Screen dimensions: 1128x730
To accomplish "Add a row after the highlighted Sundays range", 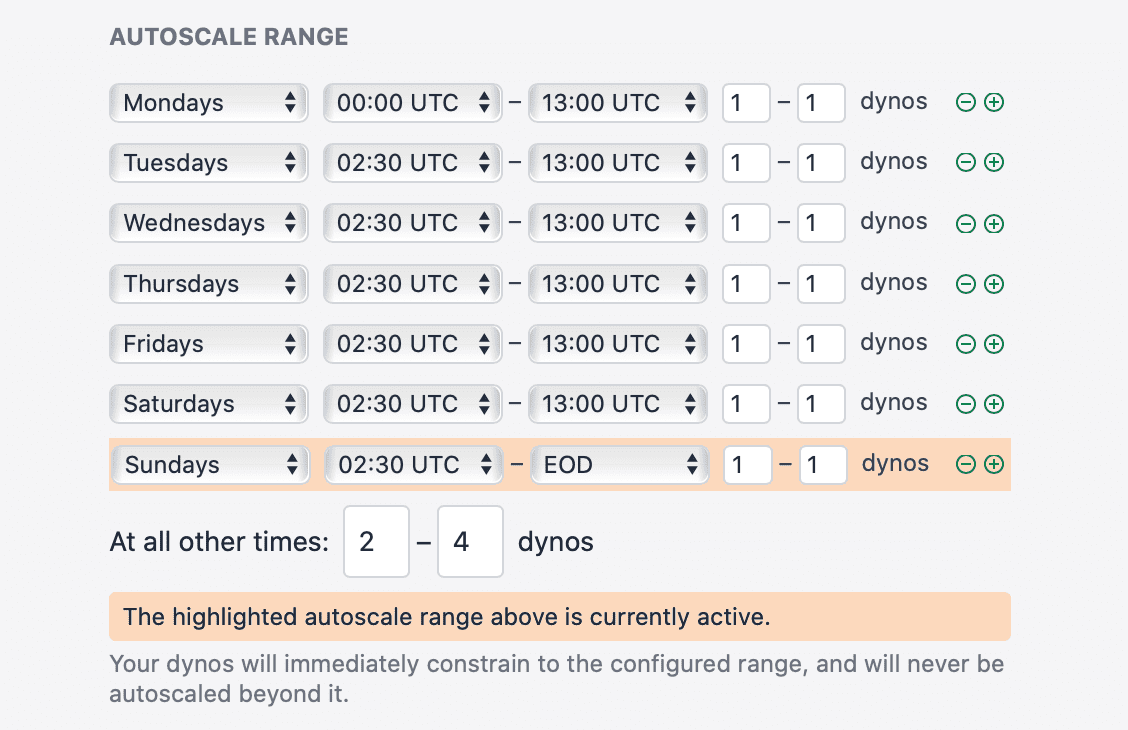I will click(992, 464).
